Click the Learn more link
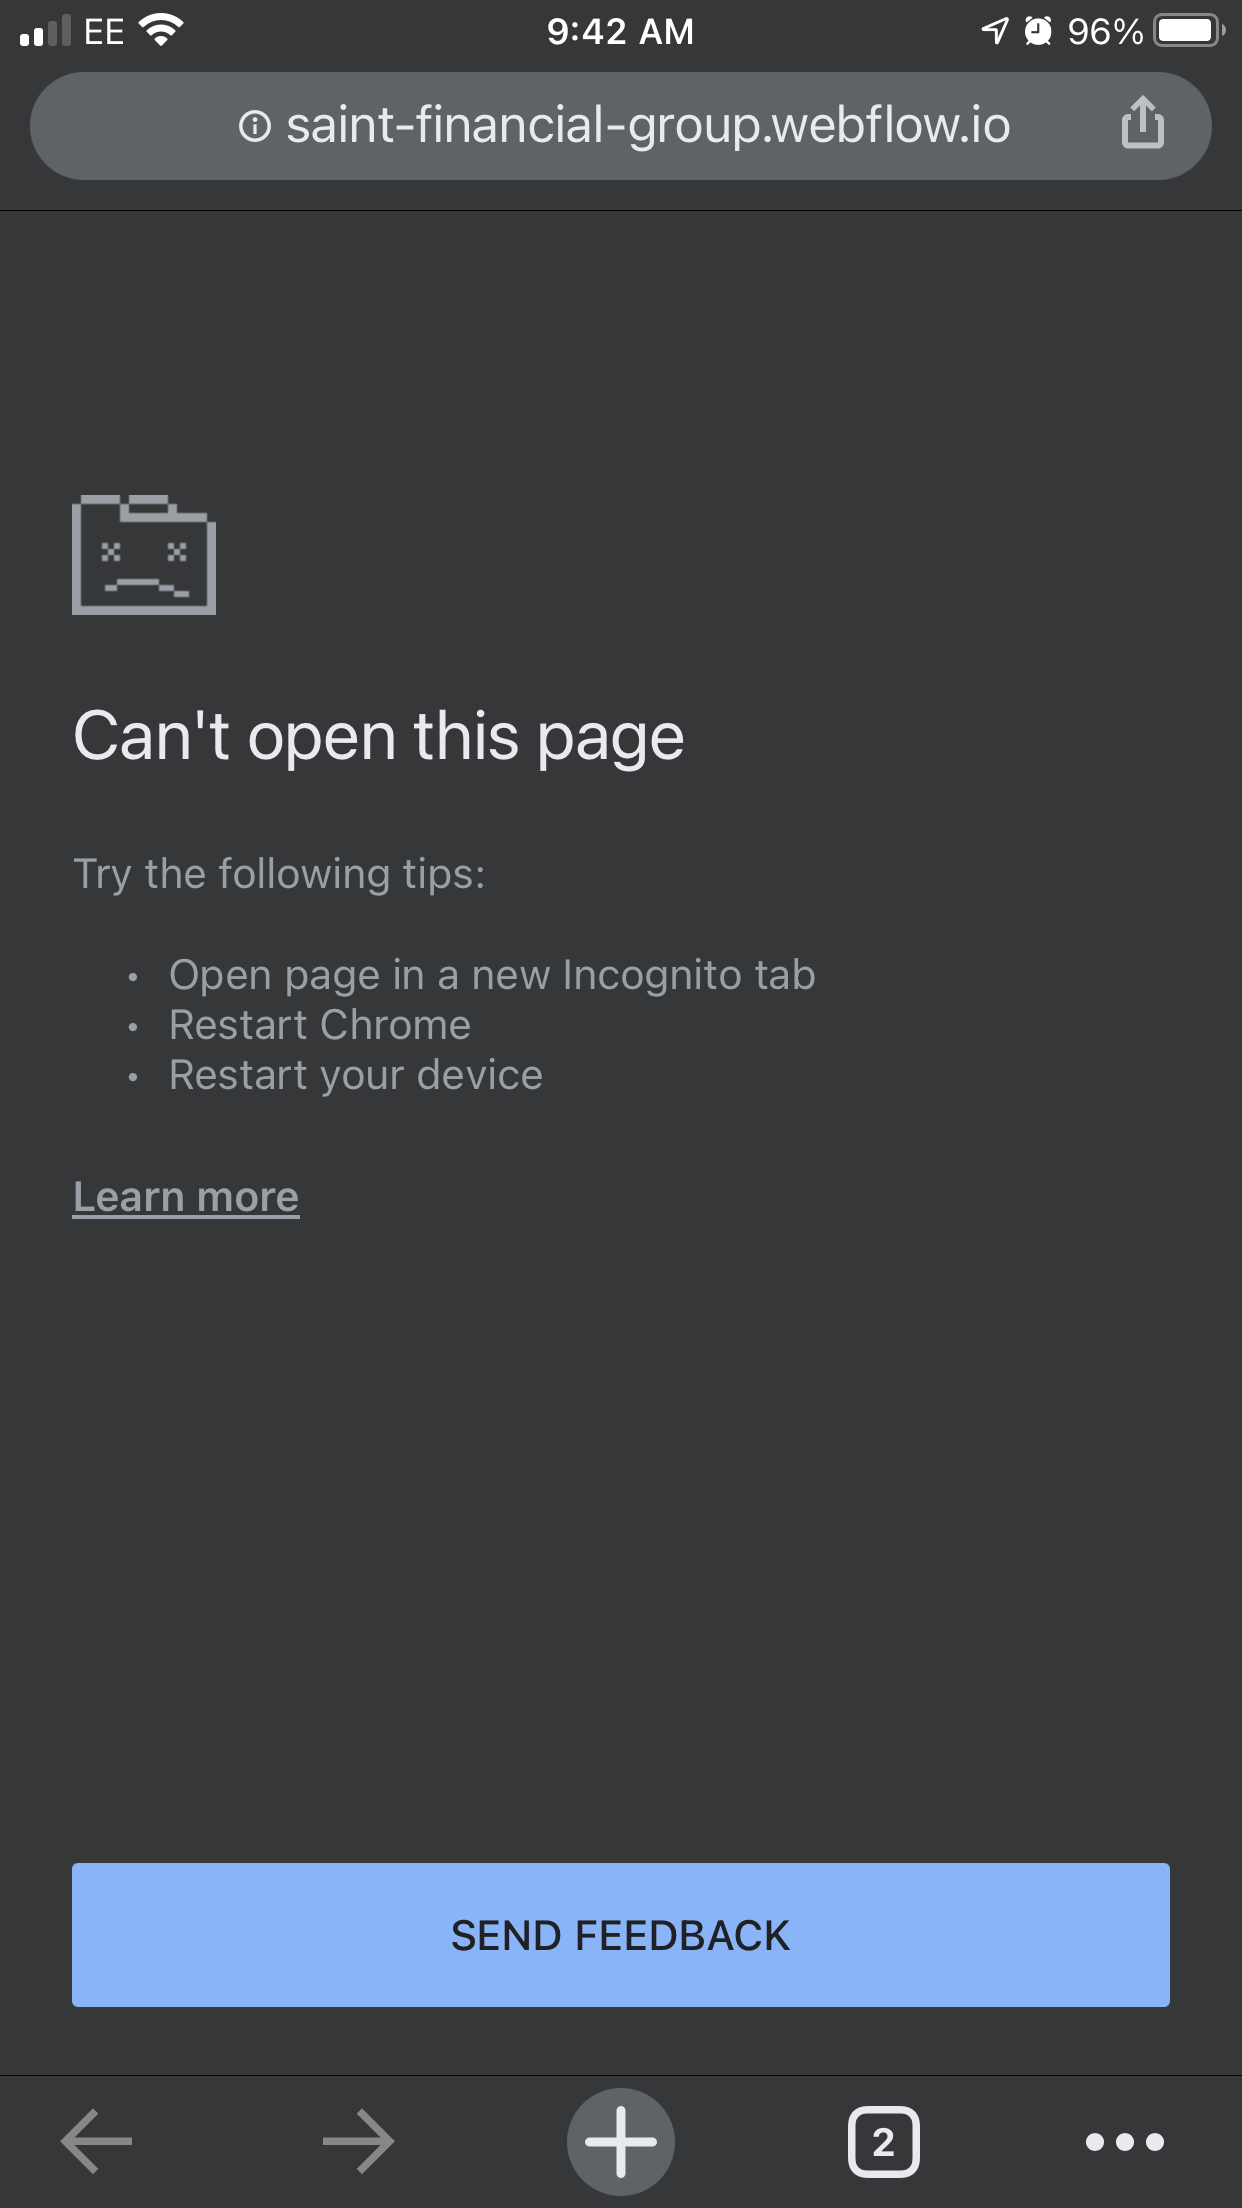This screenshot has width=1242, height=2208. (186, 1197)
